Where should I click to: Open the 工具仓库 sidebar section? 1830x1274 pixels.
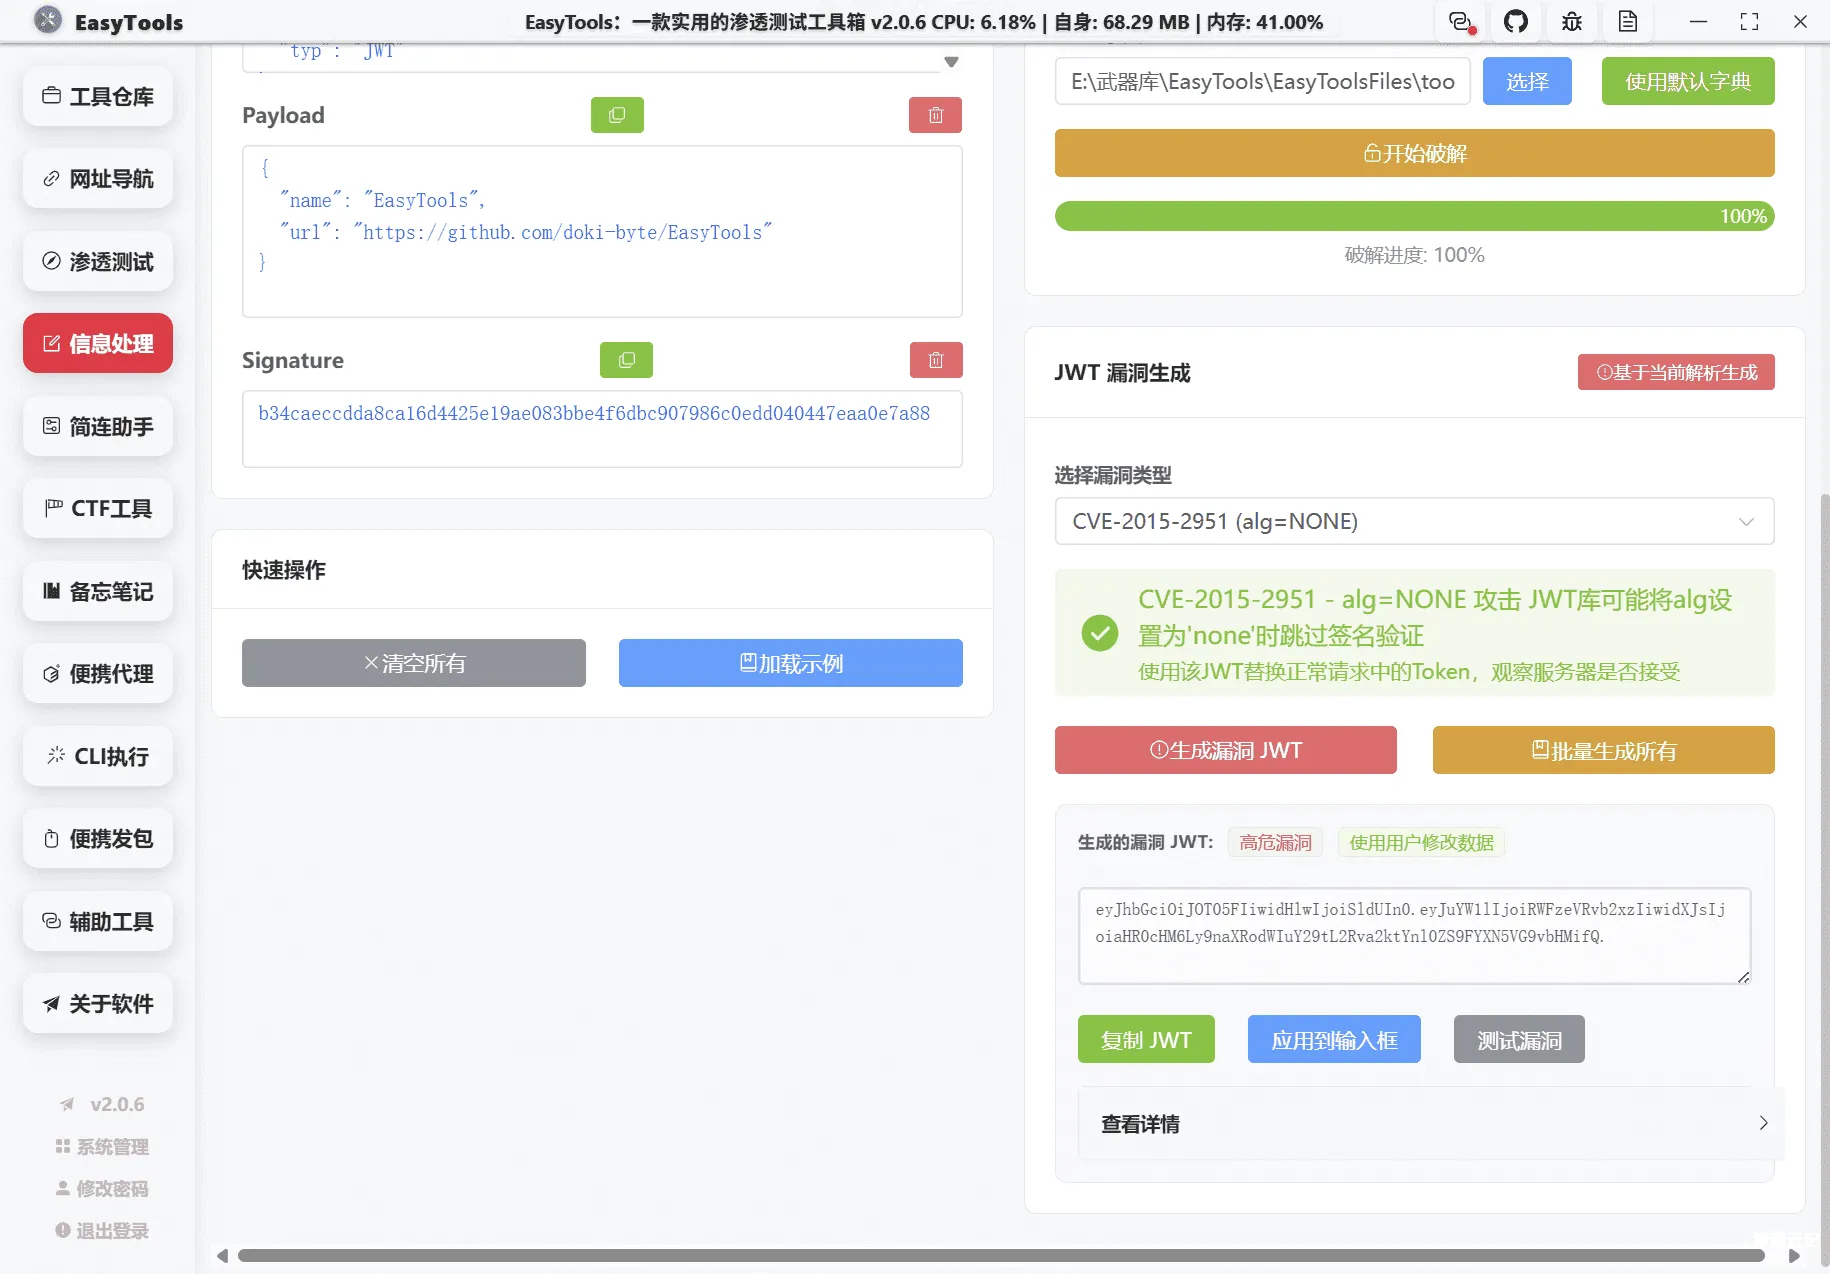click(x=97, y=96)
